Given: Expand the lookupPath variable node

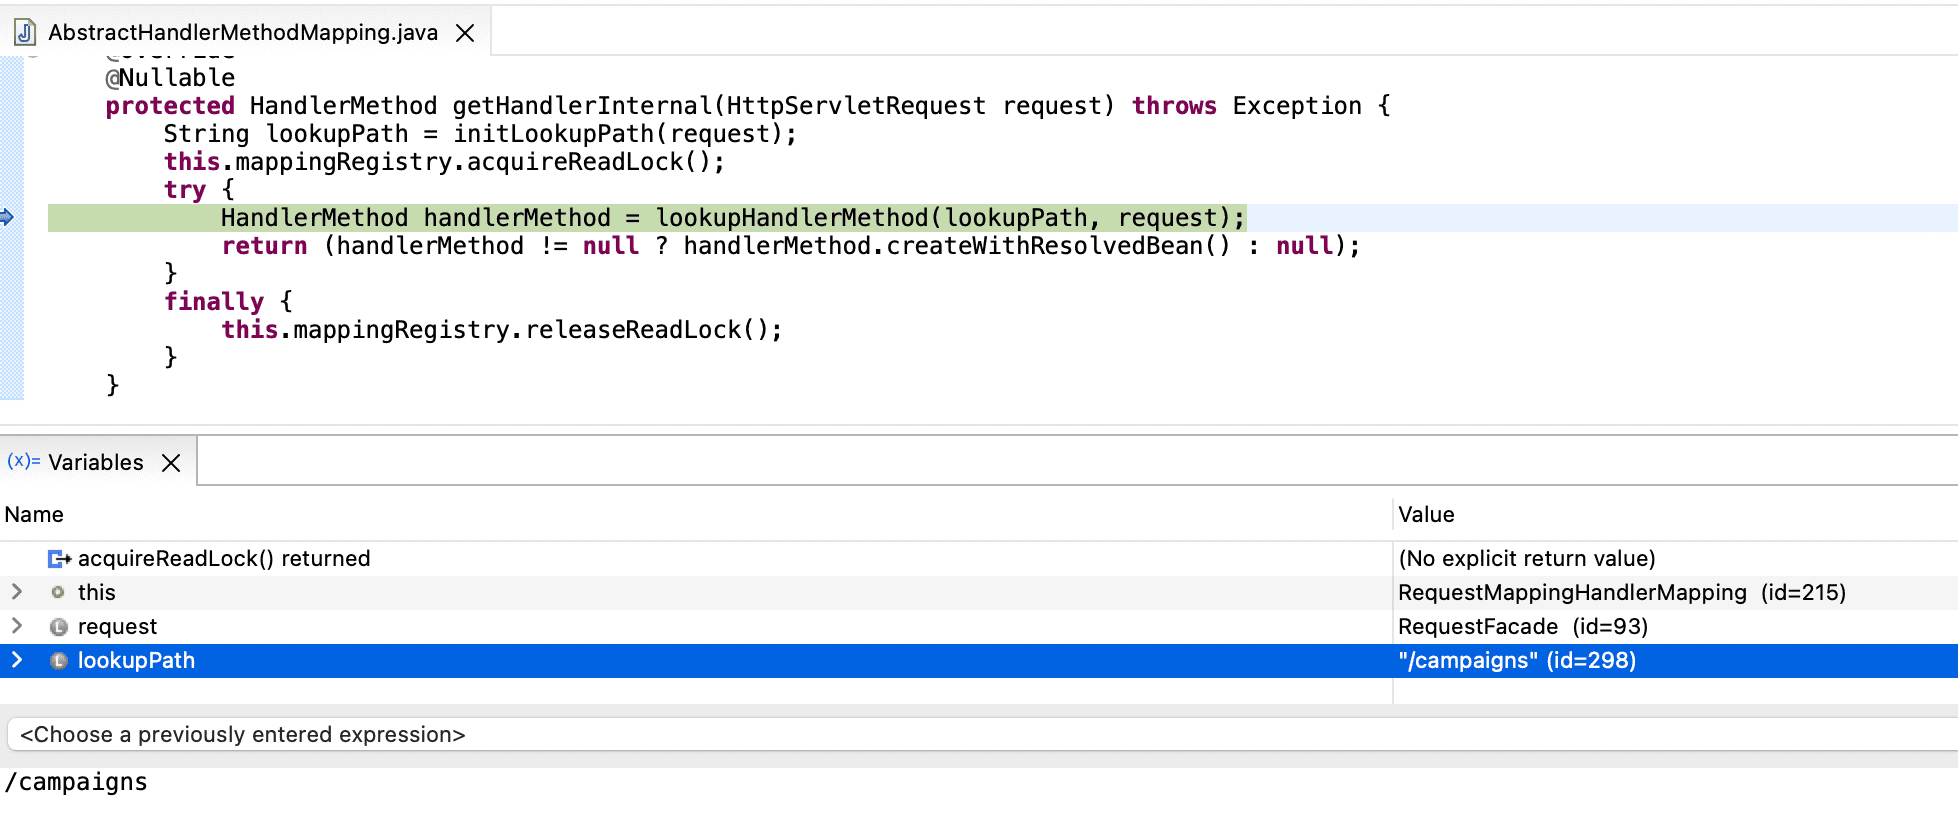Looking at the screenshot, I should 17,660.
